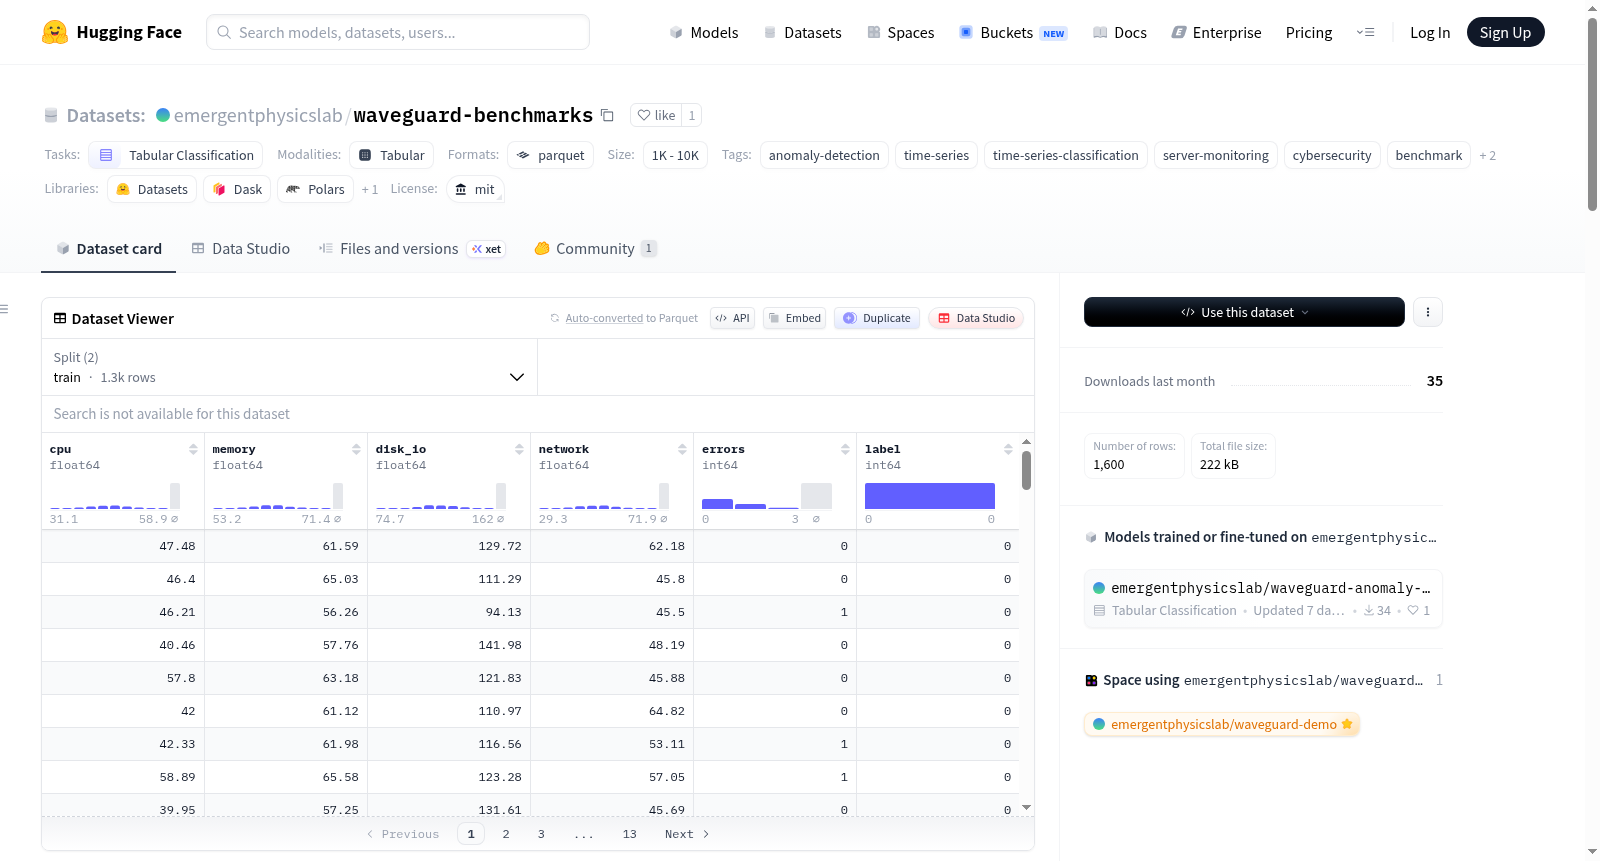
Task: Click the mit license tag
Action: click(475, 189)
